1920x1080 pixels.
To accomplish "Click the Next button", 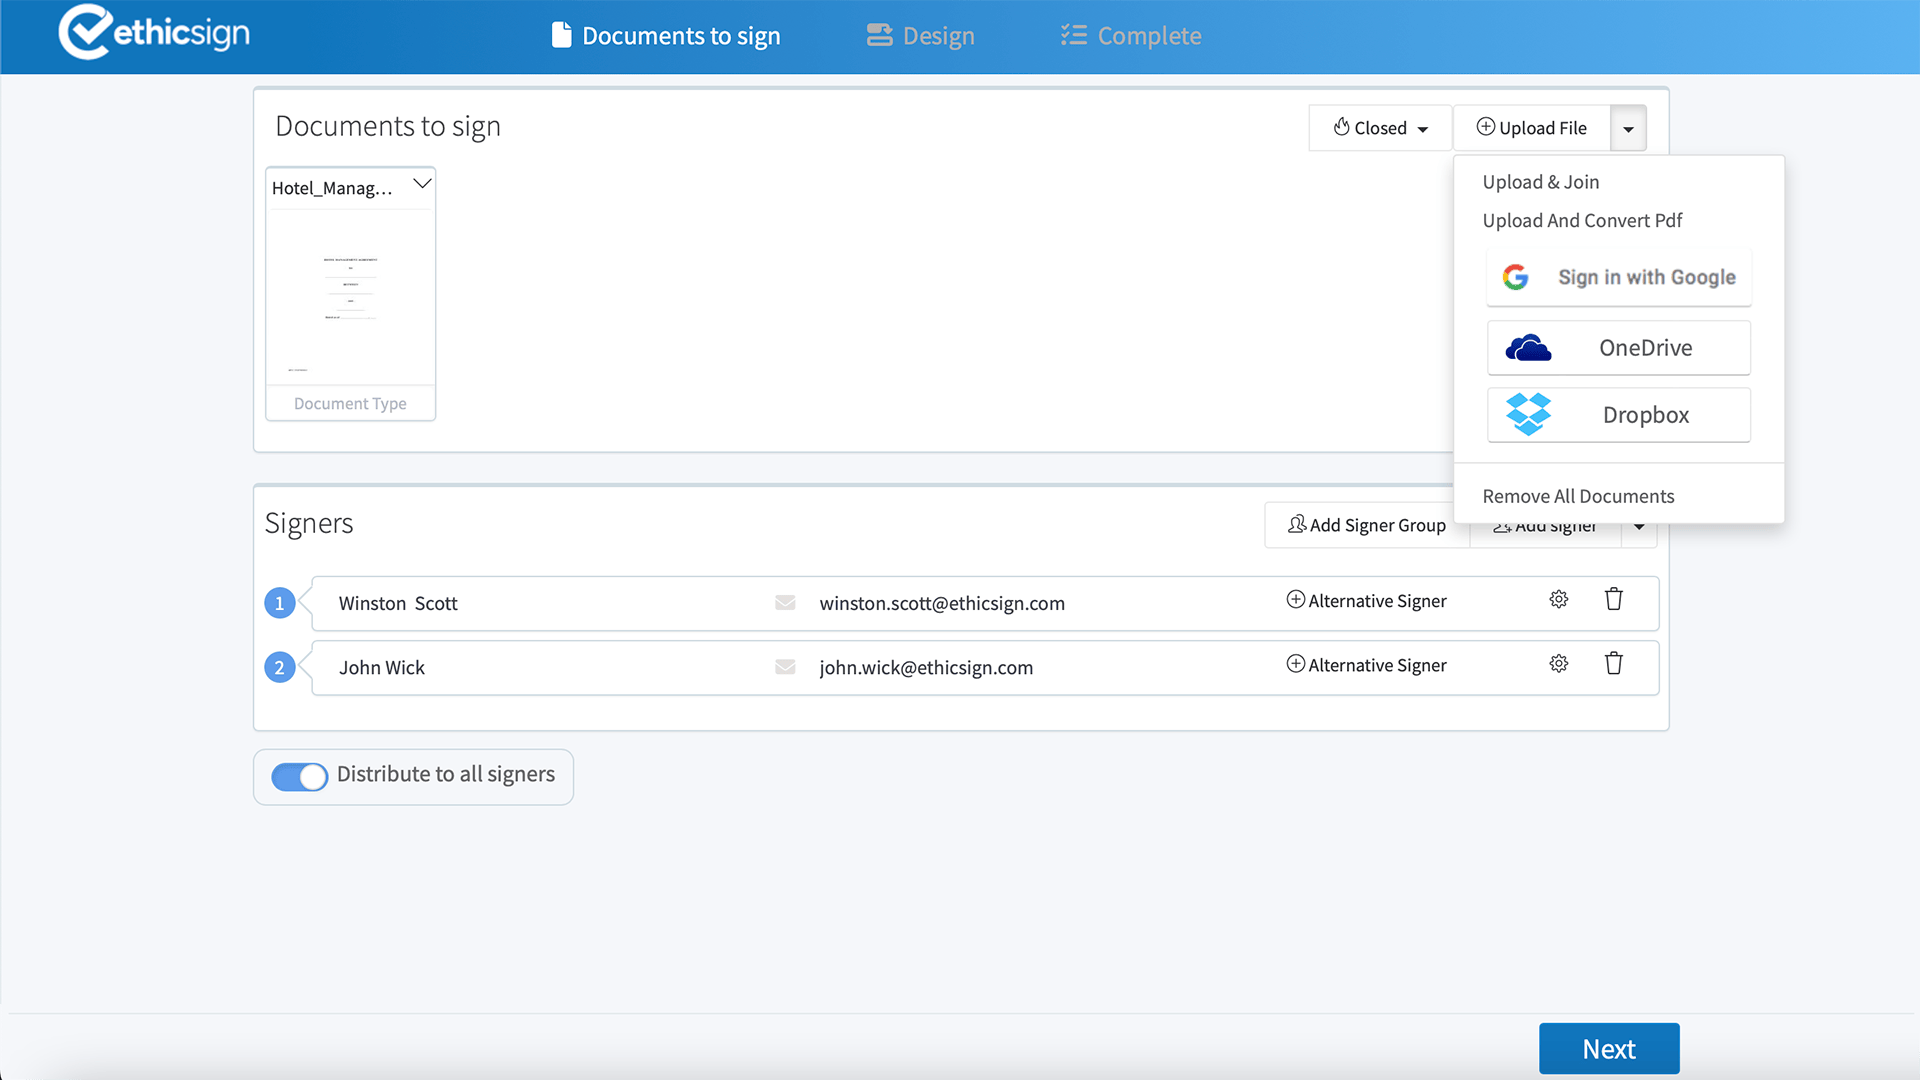I will (1608, 1049).
